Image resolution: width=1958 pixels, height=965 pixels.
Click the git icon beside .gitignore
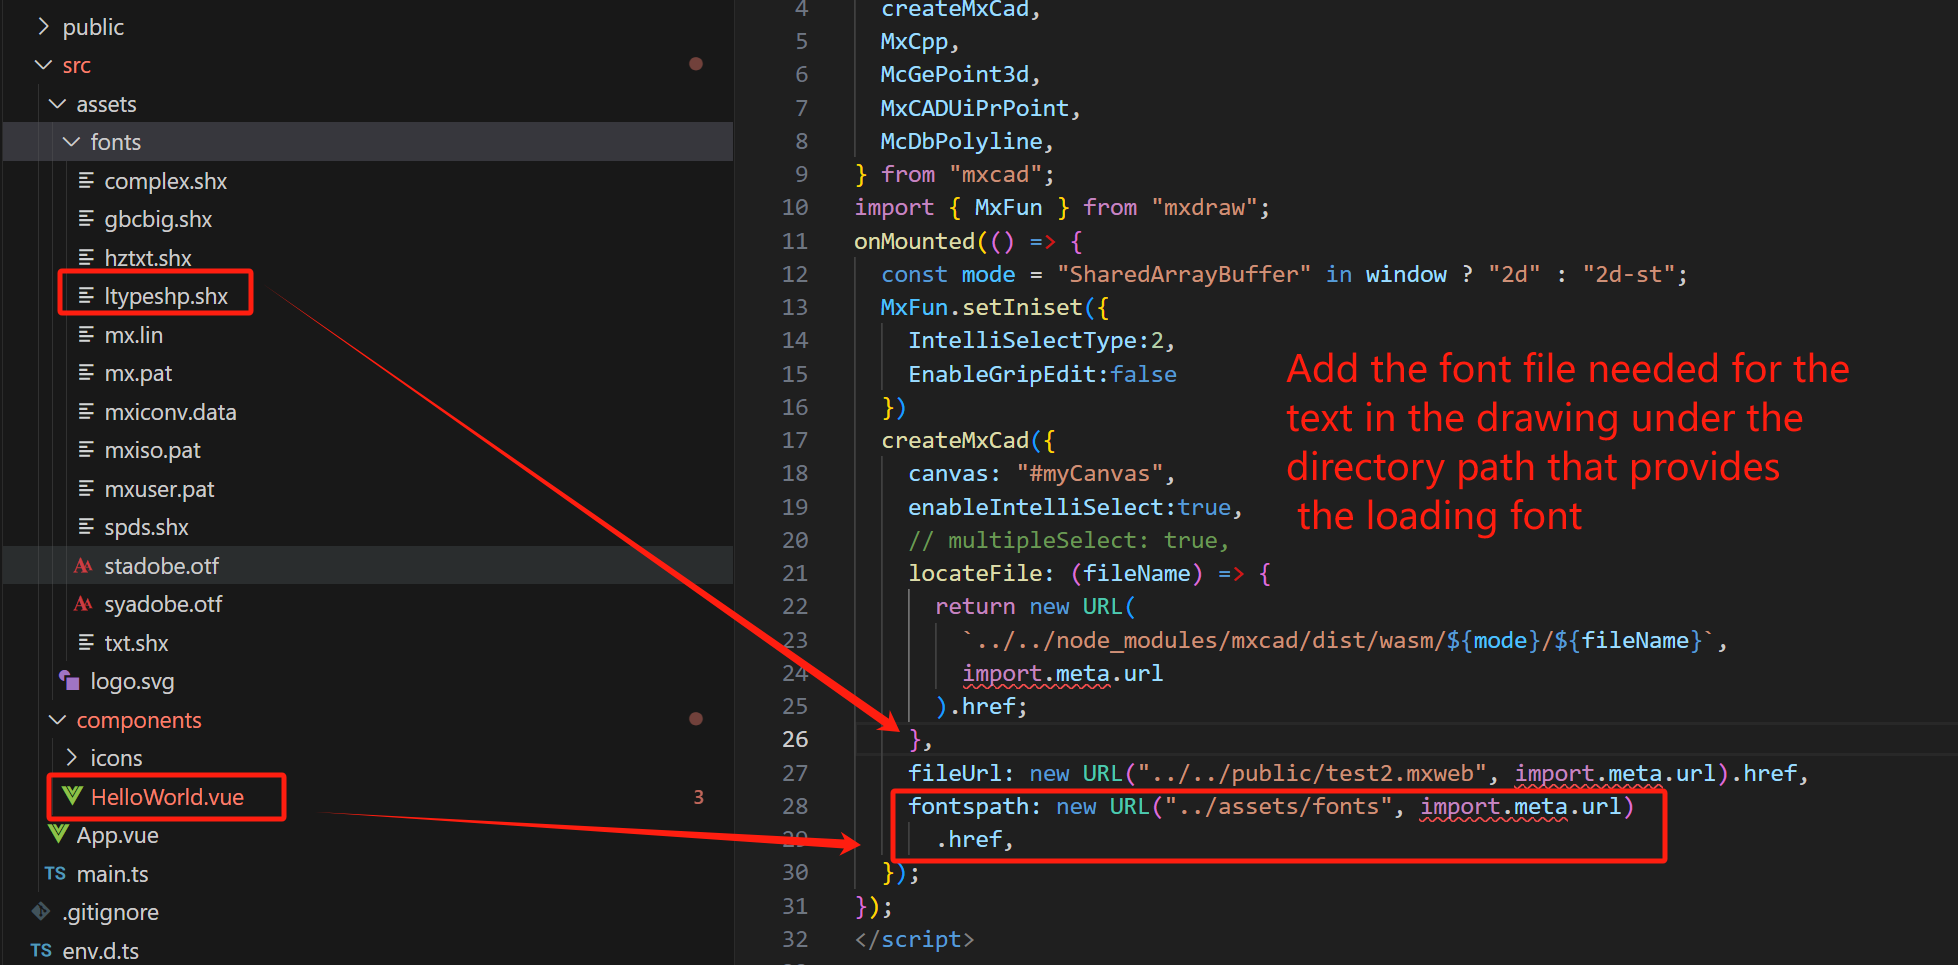(41, 911)
